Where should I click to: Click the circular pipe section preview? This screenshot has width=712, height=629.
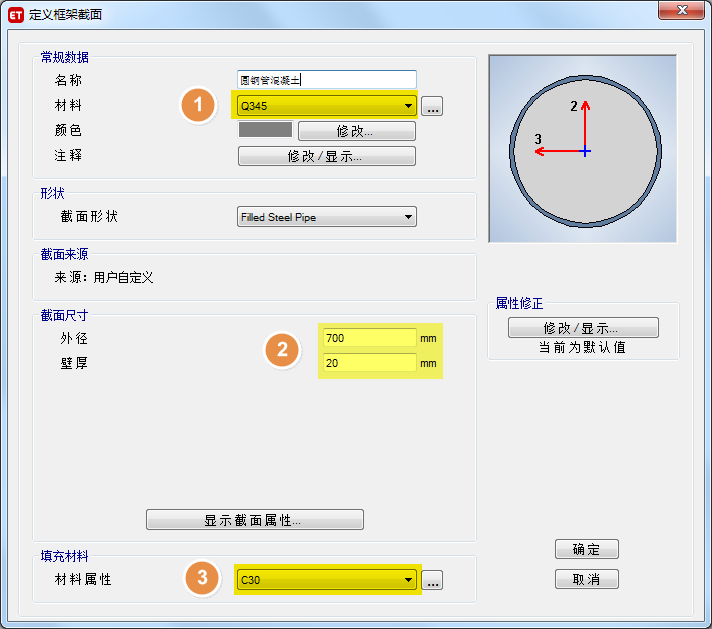[583, 150]
